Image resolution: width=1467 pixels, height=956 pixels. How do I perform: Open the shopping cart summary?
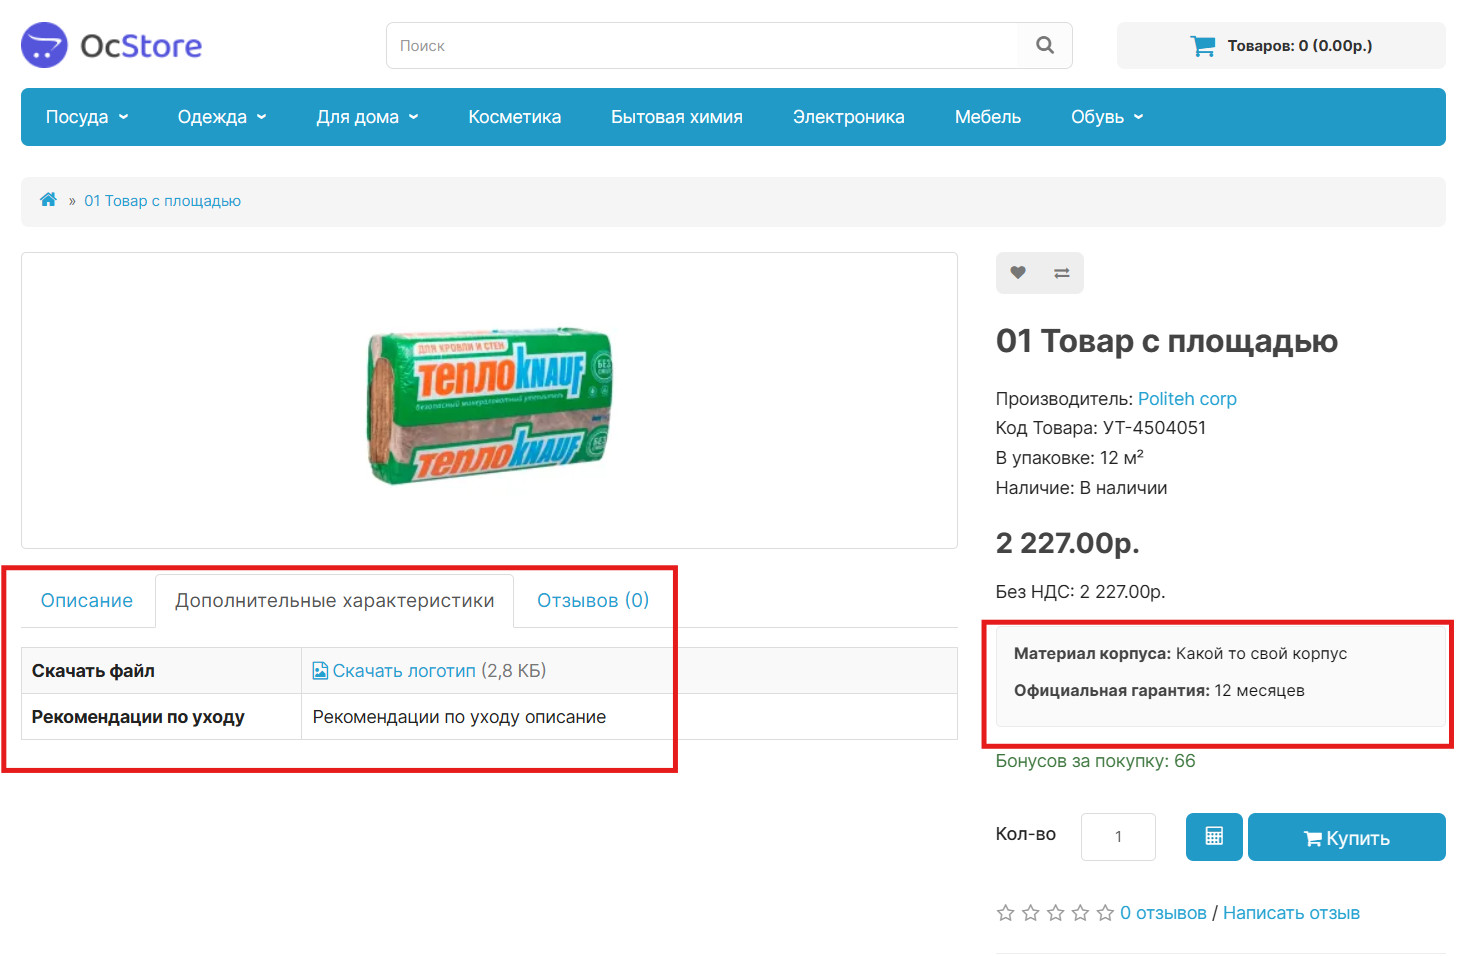1281,45
